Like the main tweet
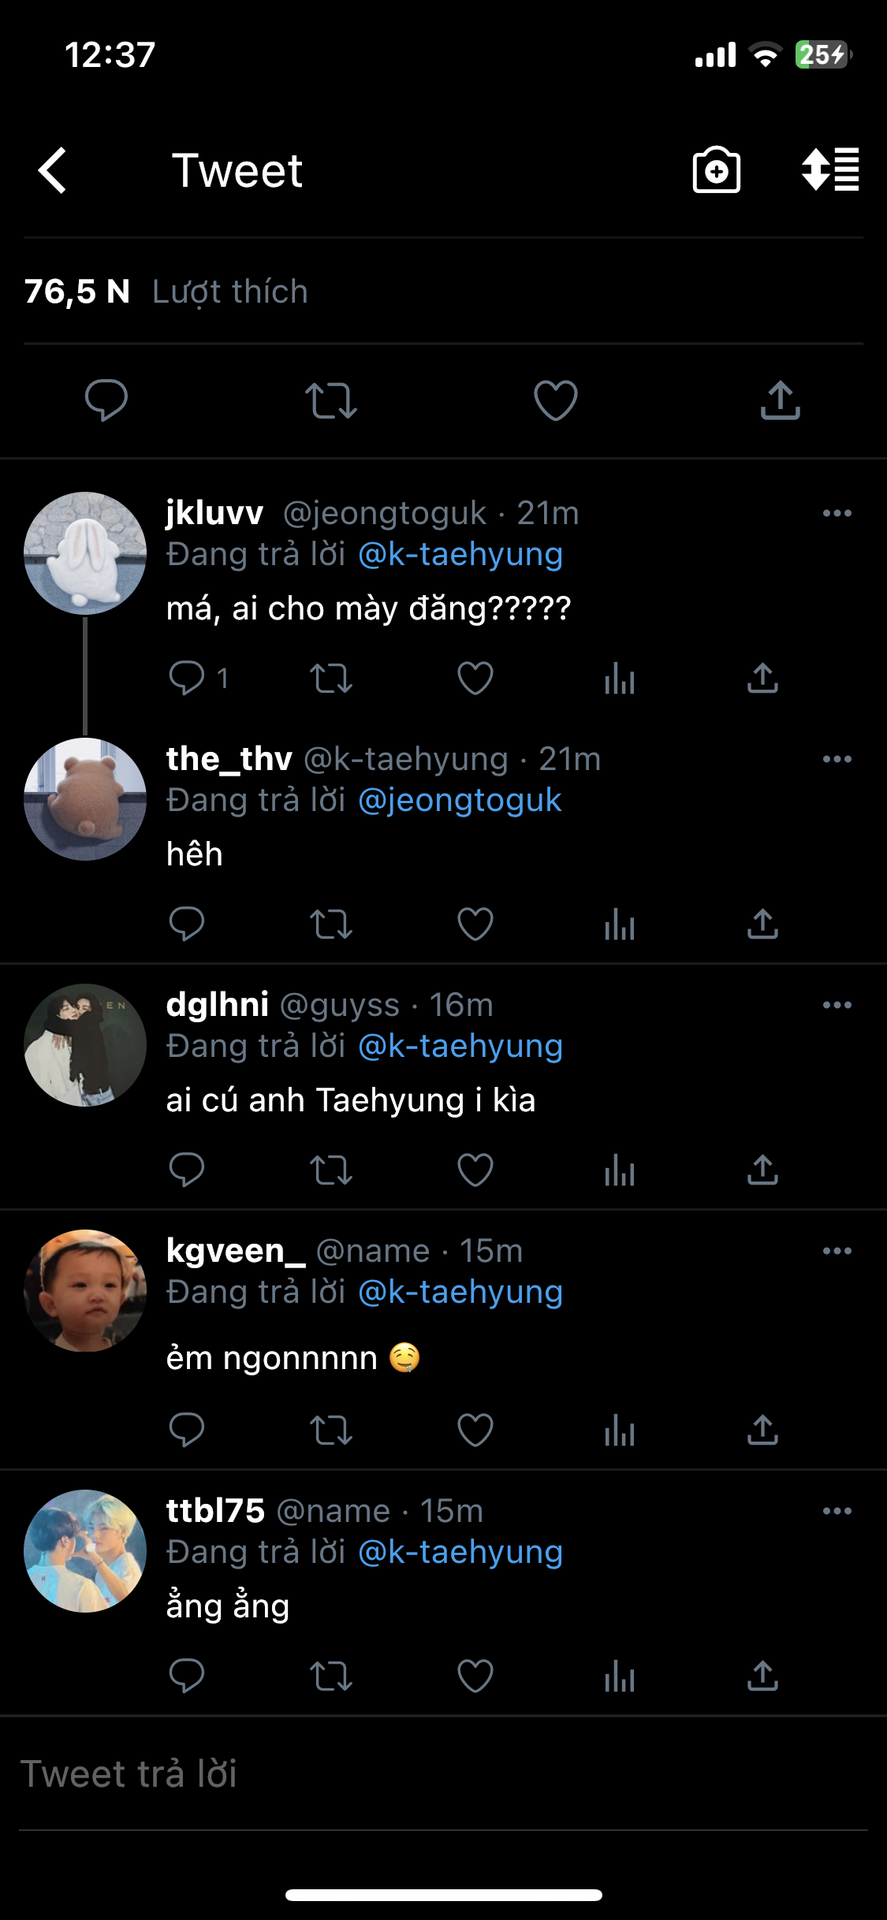The height and width of the screenshot is (1920, 887). [555, 401]
